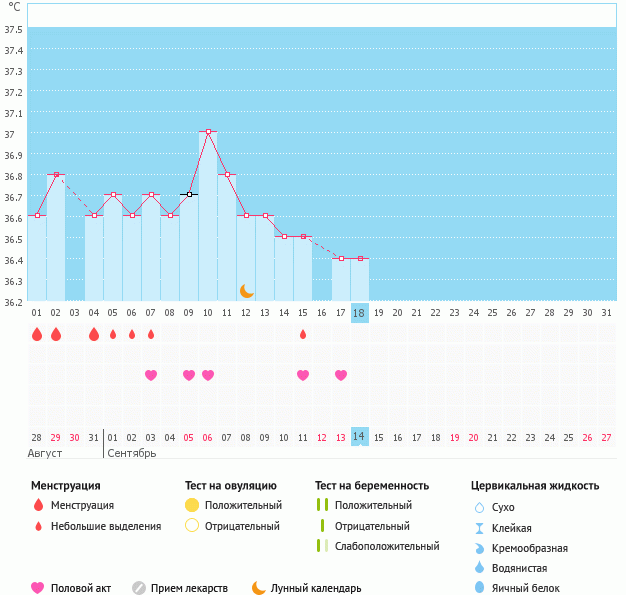Click the intercourse heart on cycle day 07
626x595 pixels.
pos(151,375)
